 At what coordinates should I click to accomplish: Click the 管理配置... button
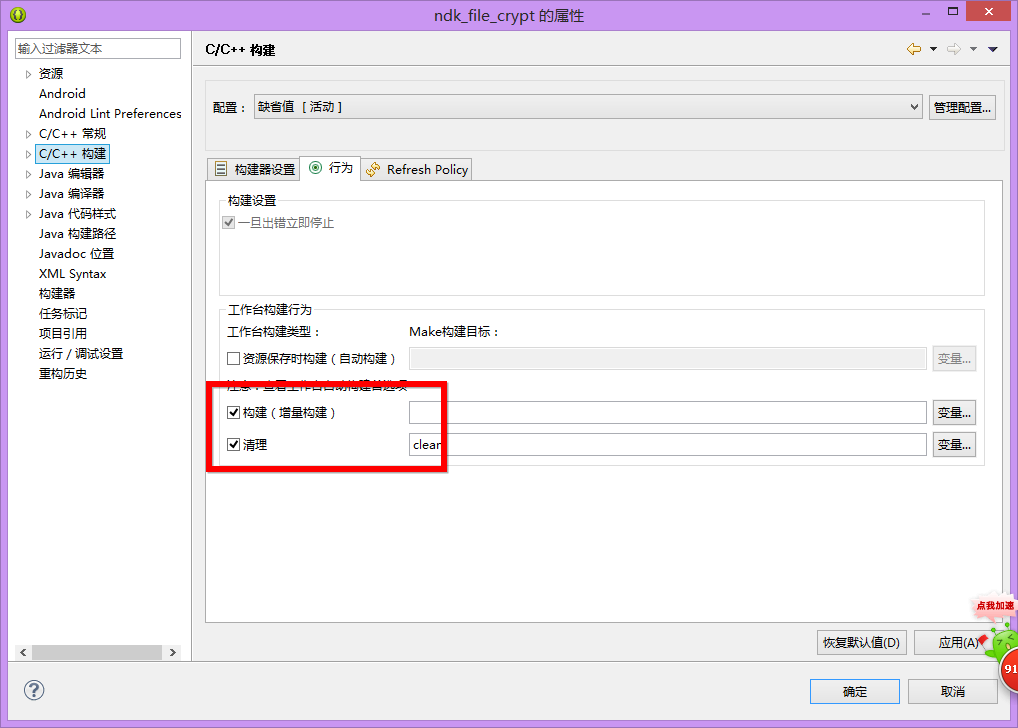coord(962,108)
